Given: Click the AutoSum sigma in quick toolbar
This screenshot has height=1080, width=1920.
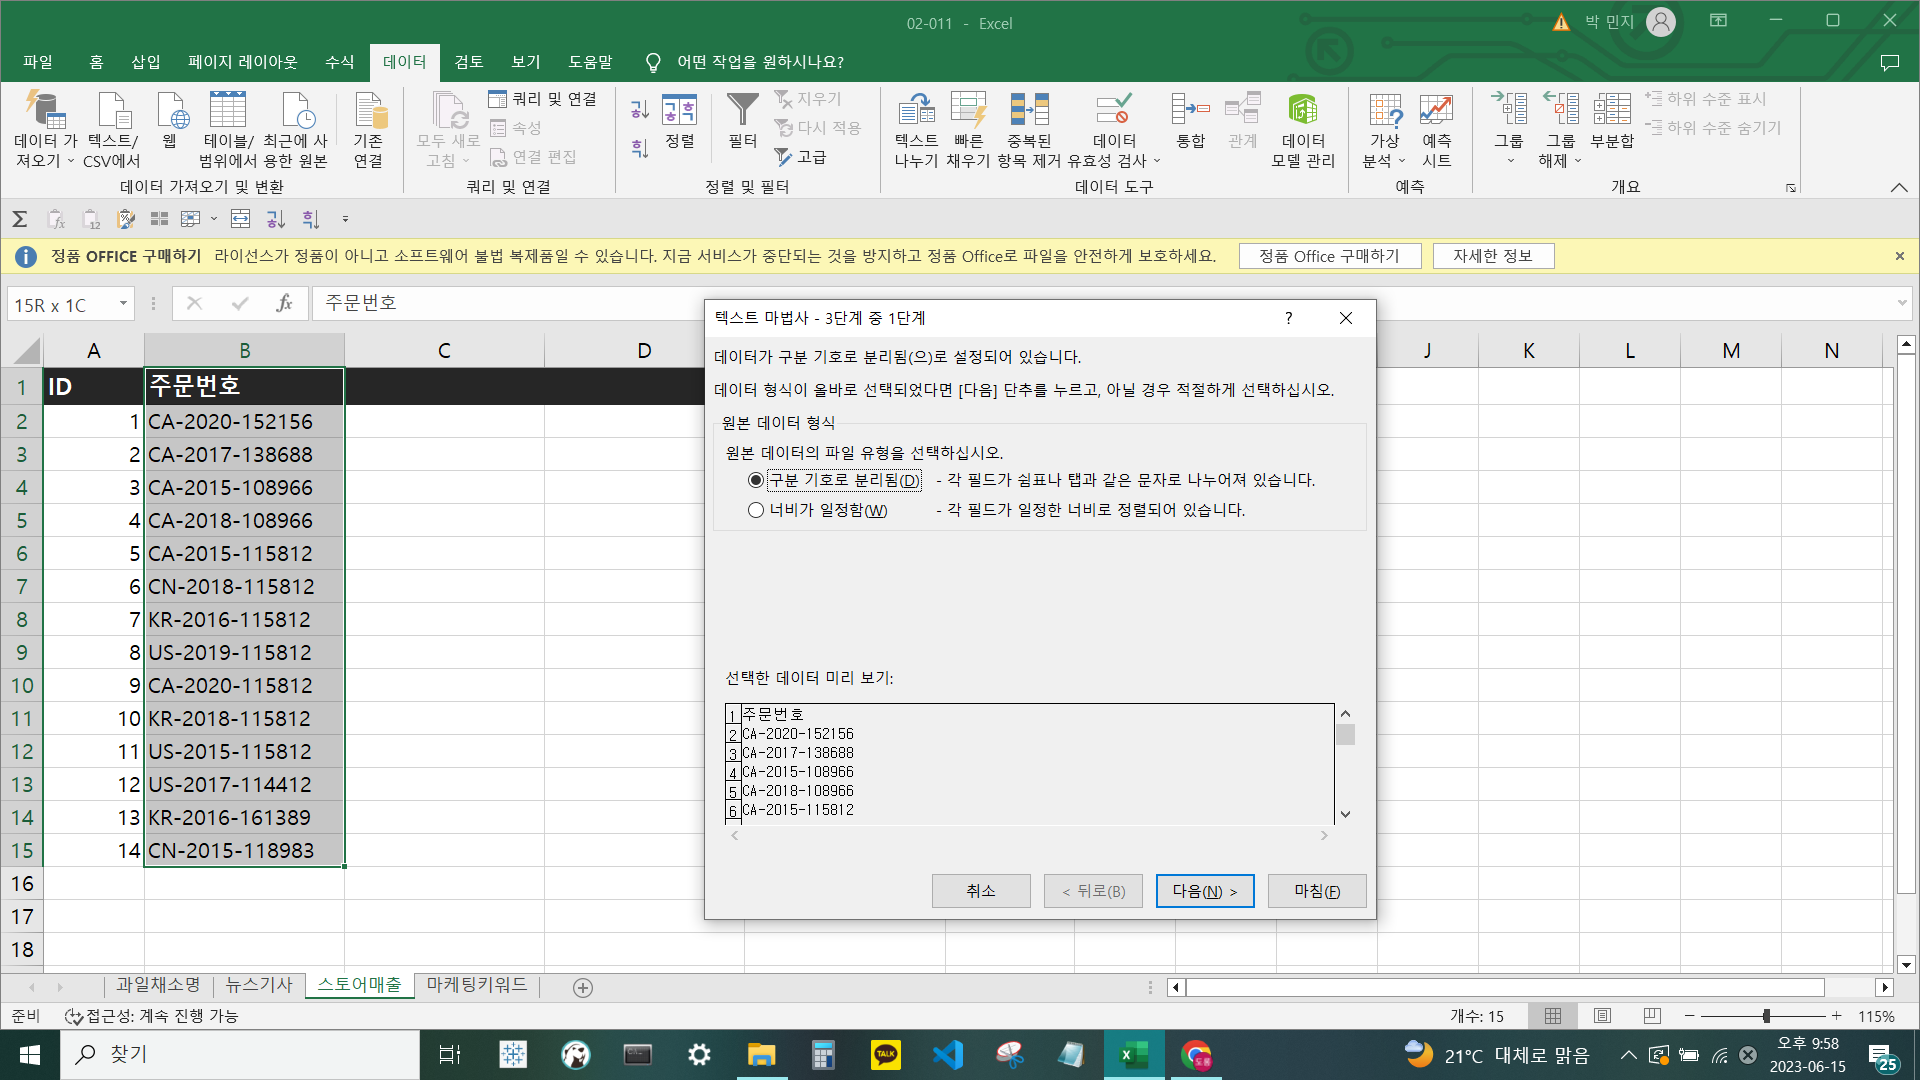Looking at the screenshot, I should point(19,219).
